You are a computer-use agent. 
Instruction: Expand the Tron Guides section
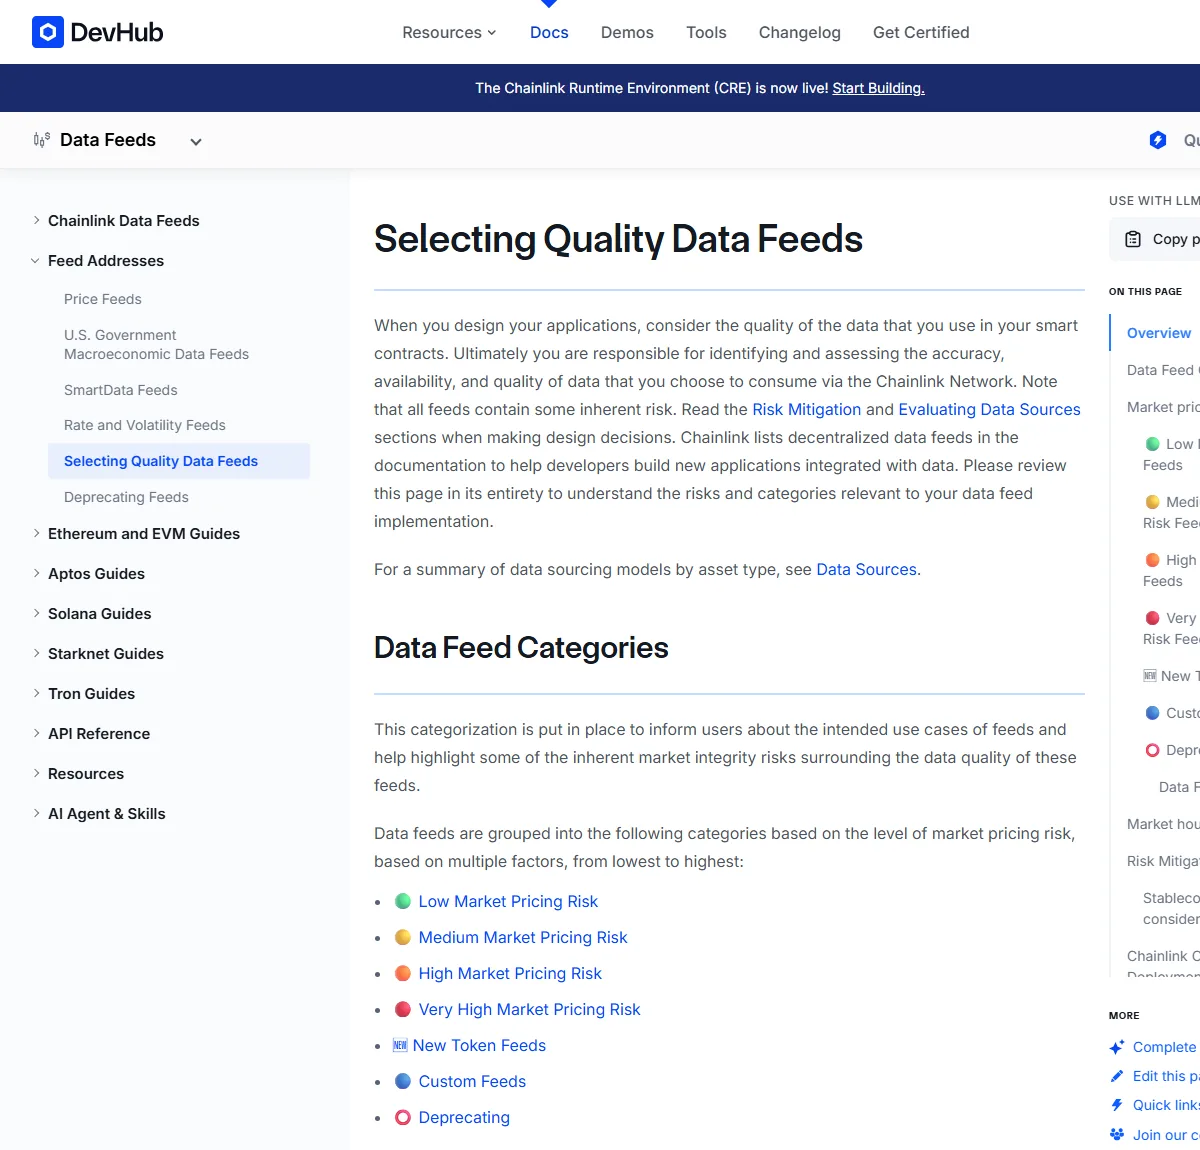[37, 693]
